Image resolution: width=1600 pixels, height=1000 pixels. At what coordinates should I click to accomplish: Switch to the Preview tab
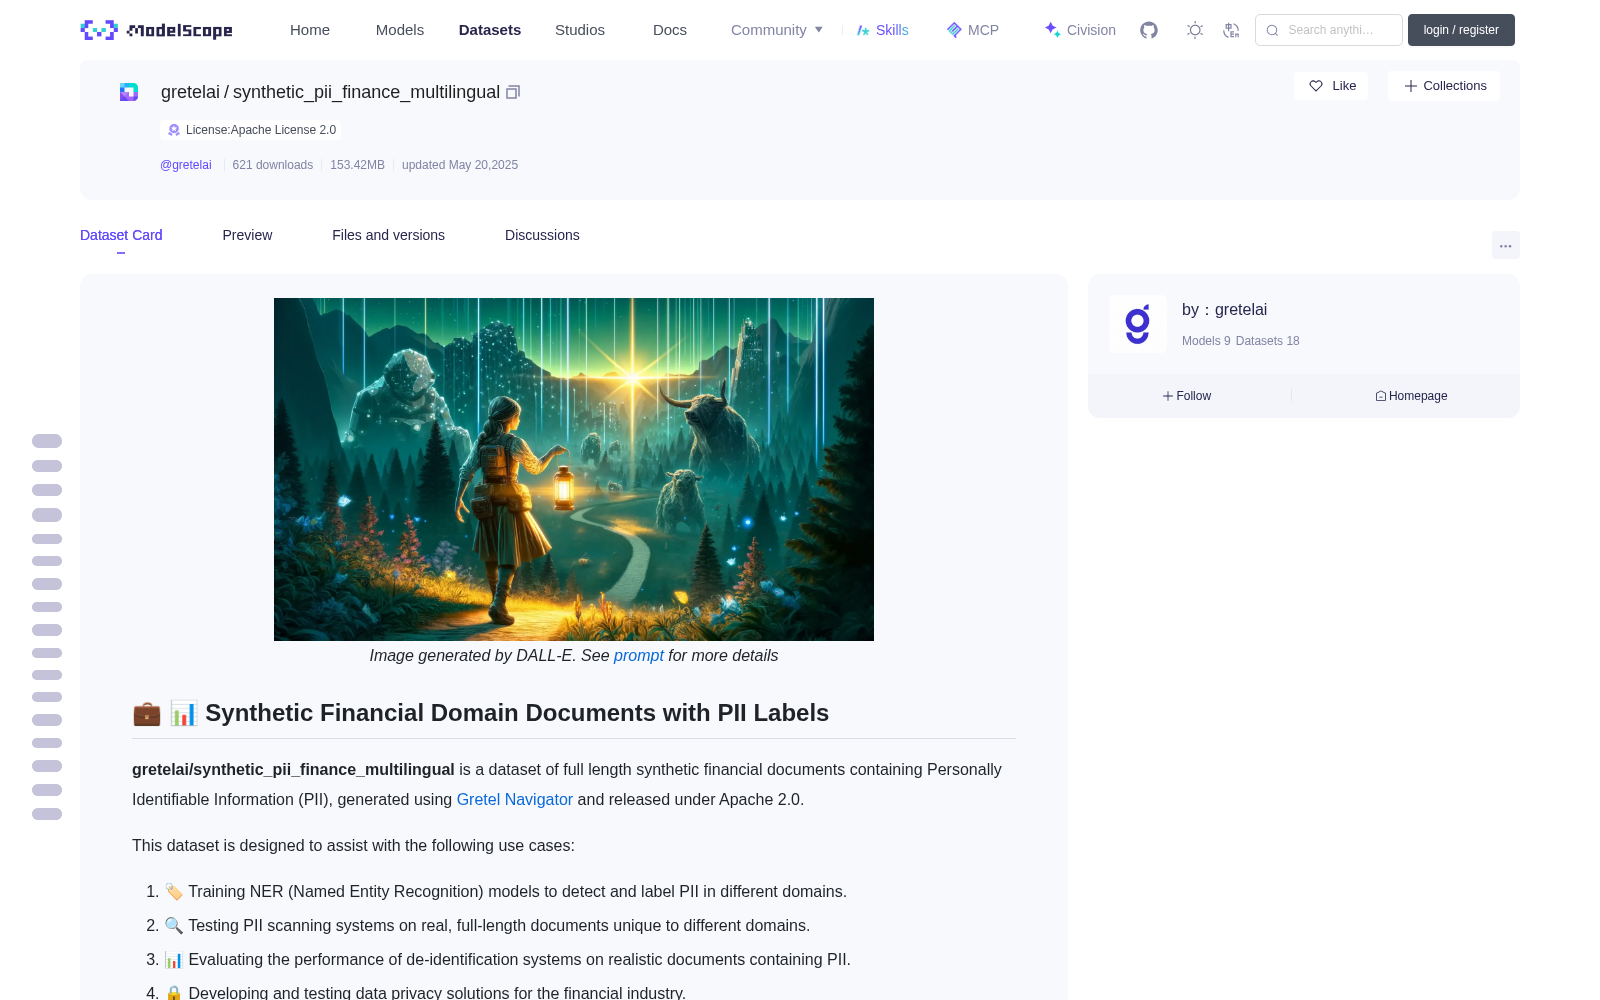tap(247, 235)
